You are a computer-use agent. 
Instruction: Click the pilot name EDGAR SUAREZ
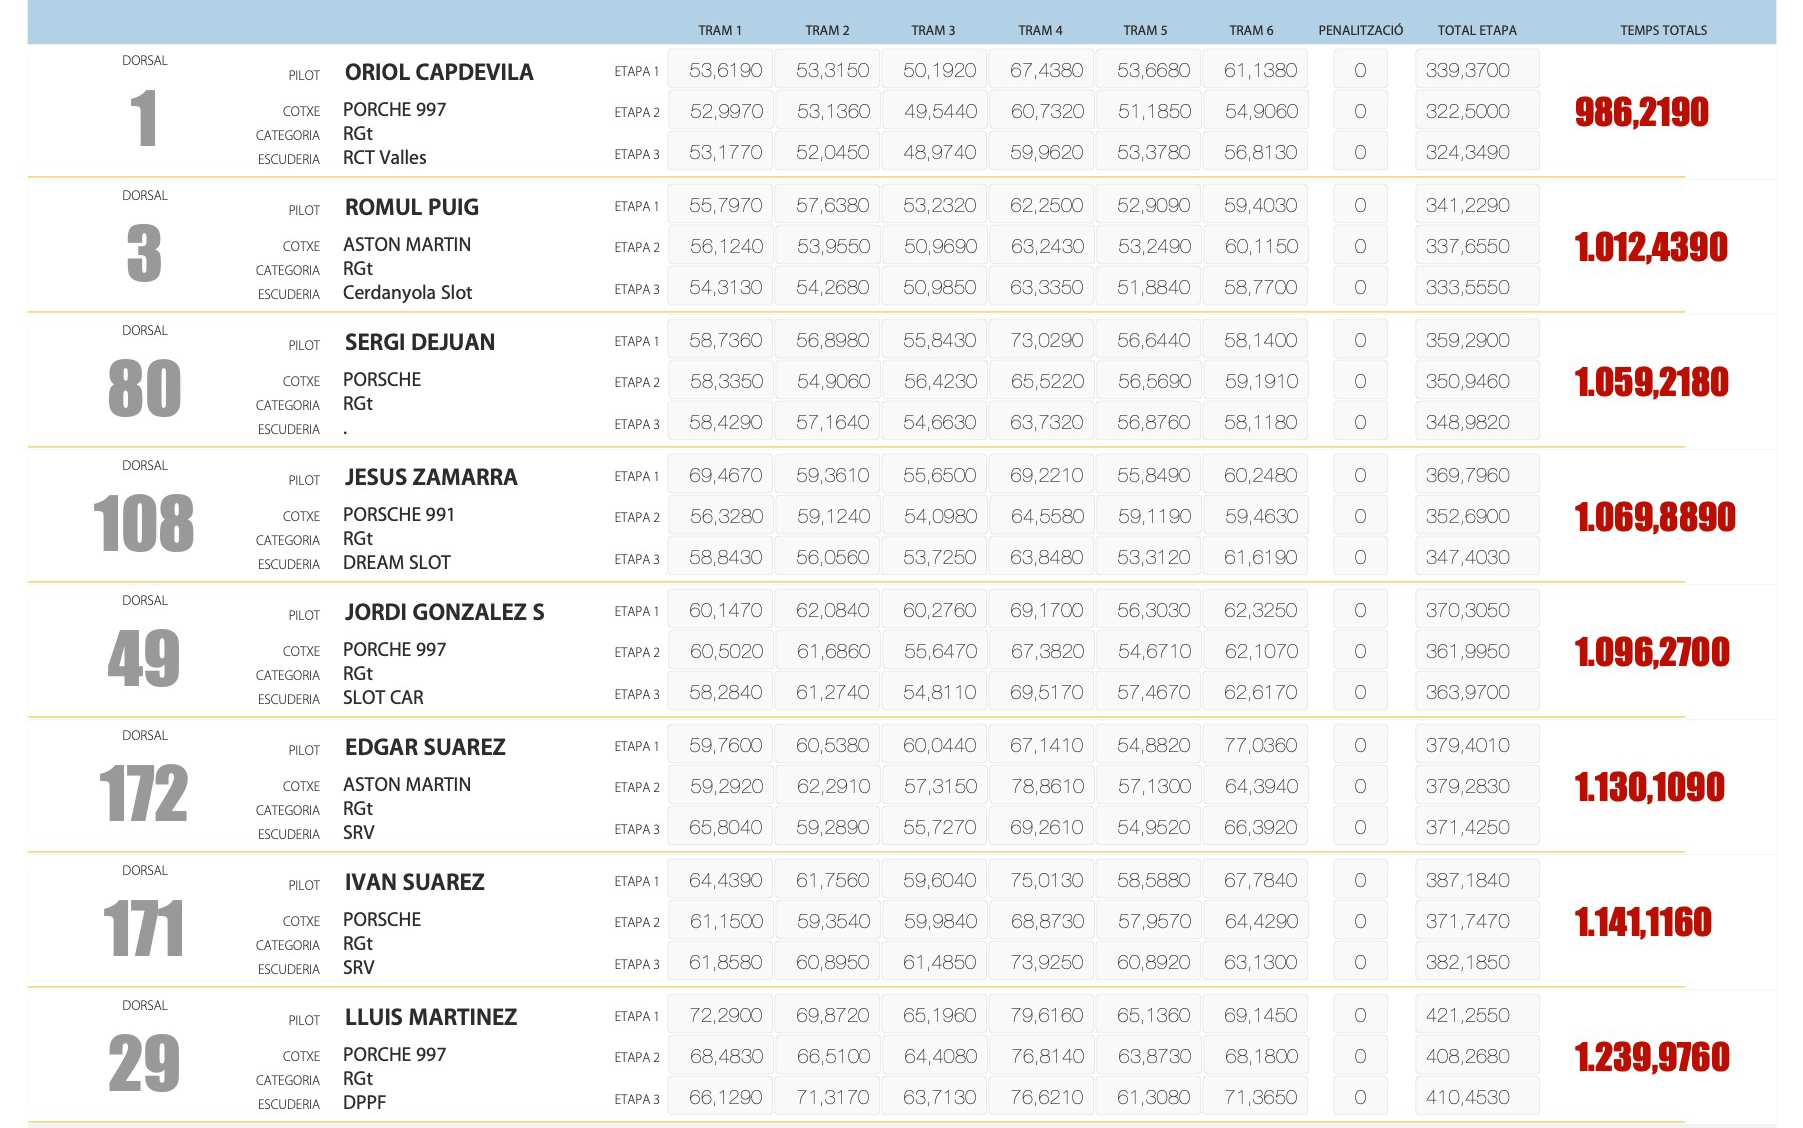425,747
